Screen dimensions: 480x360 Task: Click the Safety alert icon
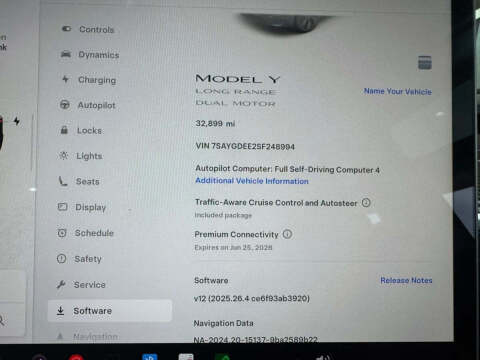coord(61,258)
